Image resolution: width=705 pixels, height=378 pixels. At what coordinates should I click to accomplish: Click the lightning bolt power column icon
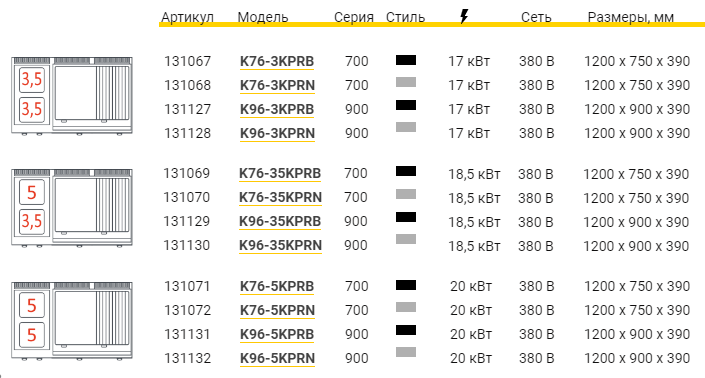464,17
